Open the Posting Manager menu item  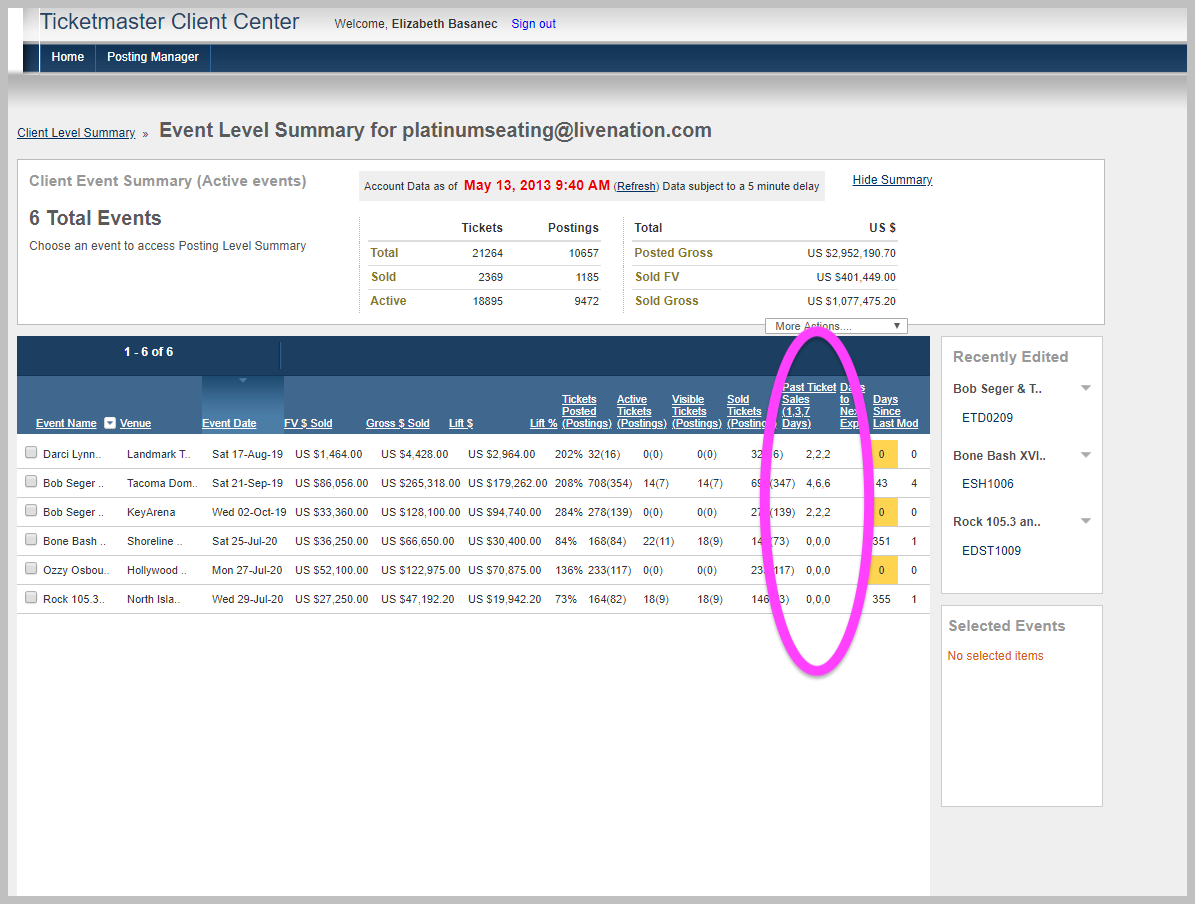pos(152,57)
